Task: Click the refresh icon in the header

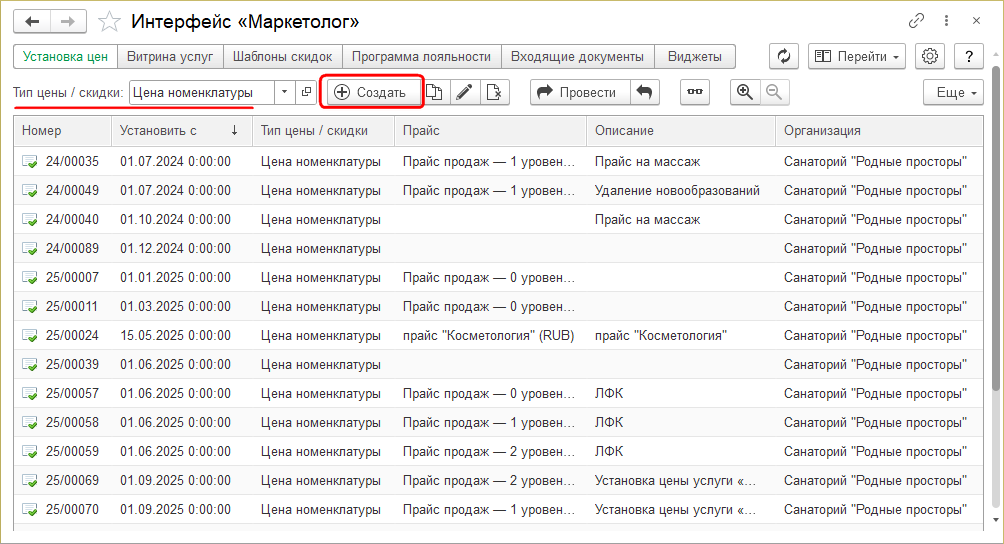Action: coord(784,57)
